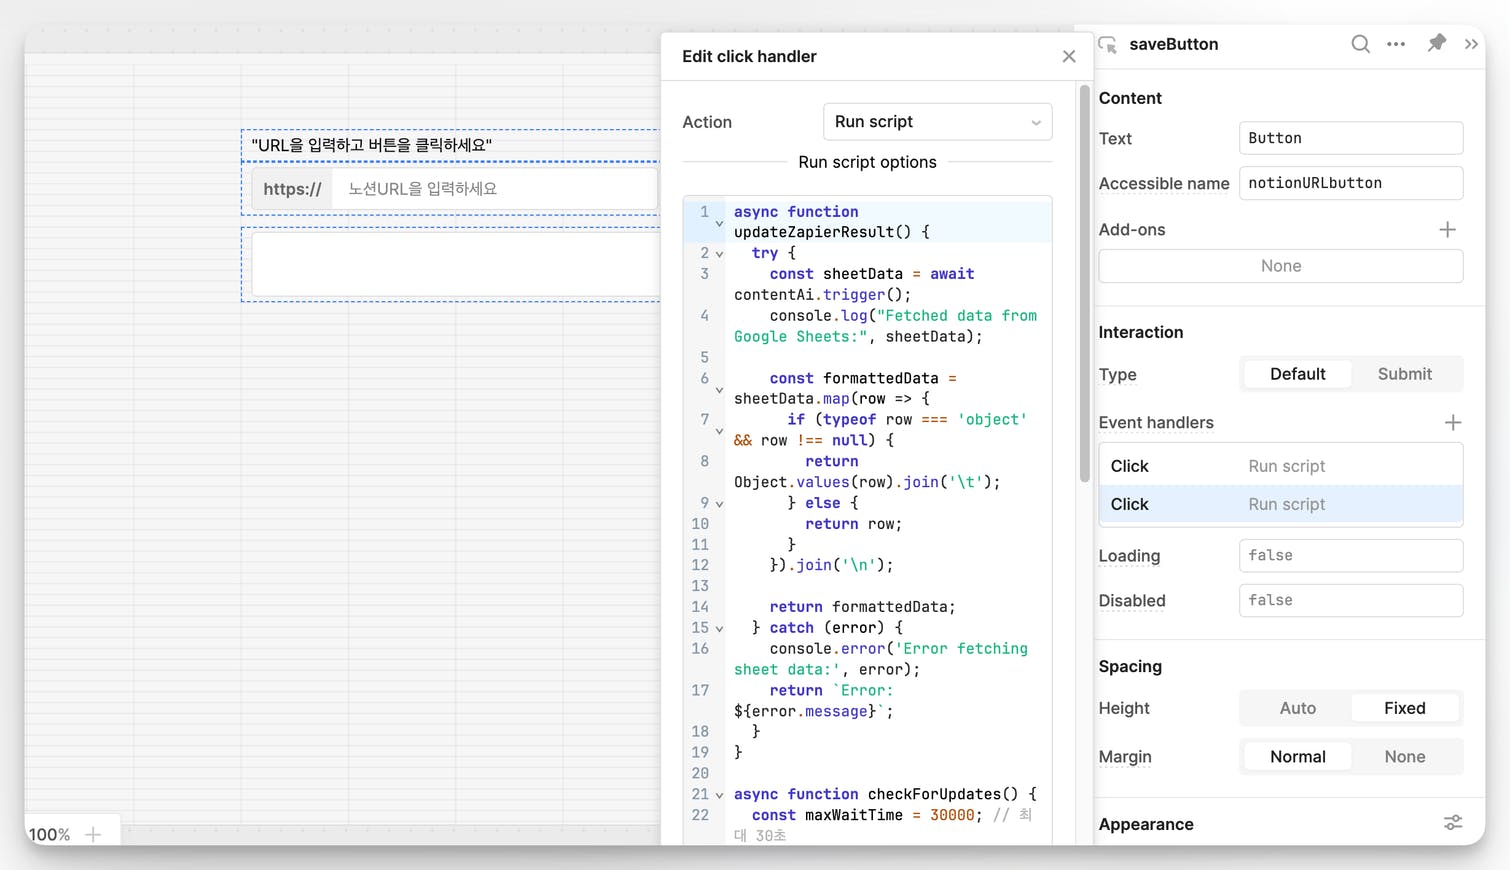Open Appearance settings sliders icon
Image resolution: width=1510 pixels, height=870 pixels.
(x=1453, y=823)
